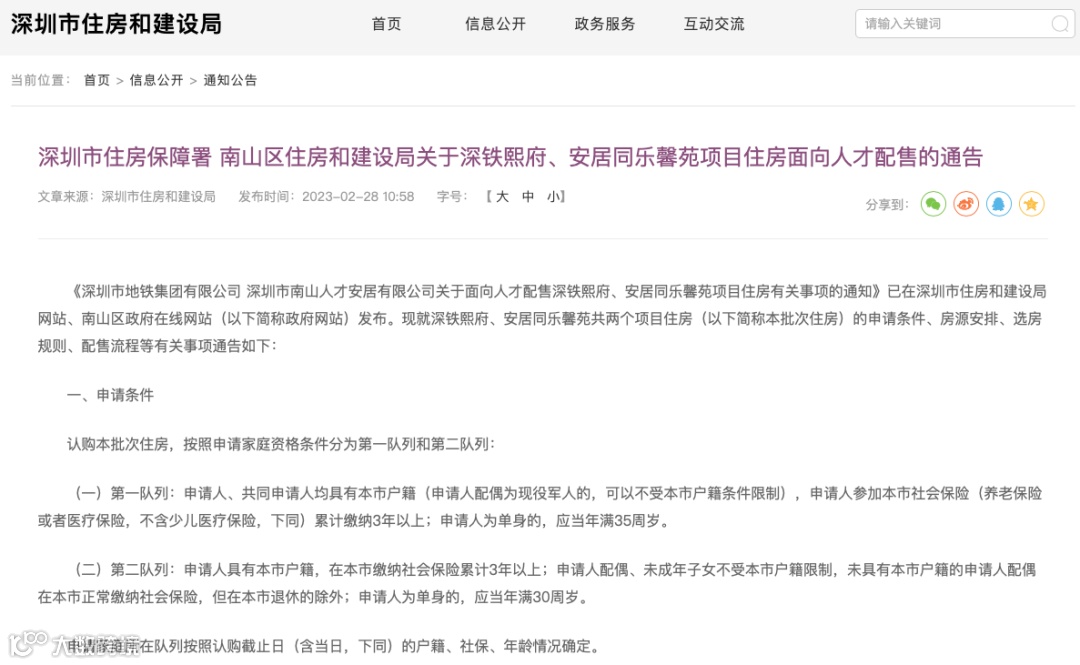This screenshot has height=665, width=1080.
Task: Open the 首页 navigation menu item
Action: tap(386, 24)
